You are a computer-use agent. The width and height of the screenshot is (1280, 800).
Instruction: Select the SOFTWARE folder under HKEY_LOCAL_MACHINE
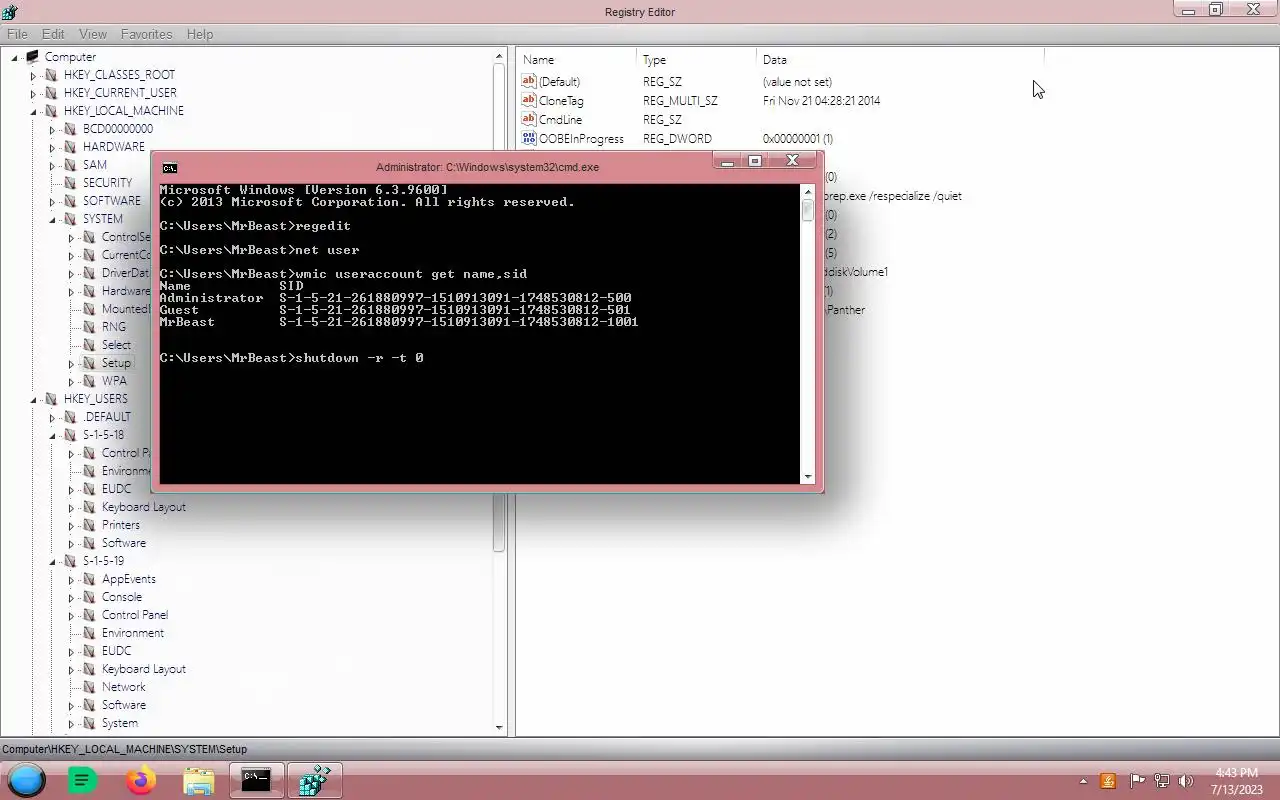coord(111,201)
